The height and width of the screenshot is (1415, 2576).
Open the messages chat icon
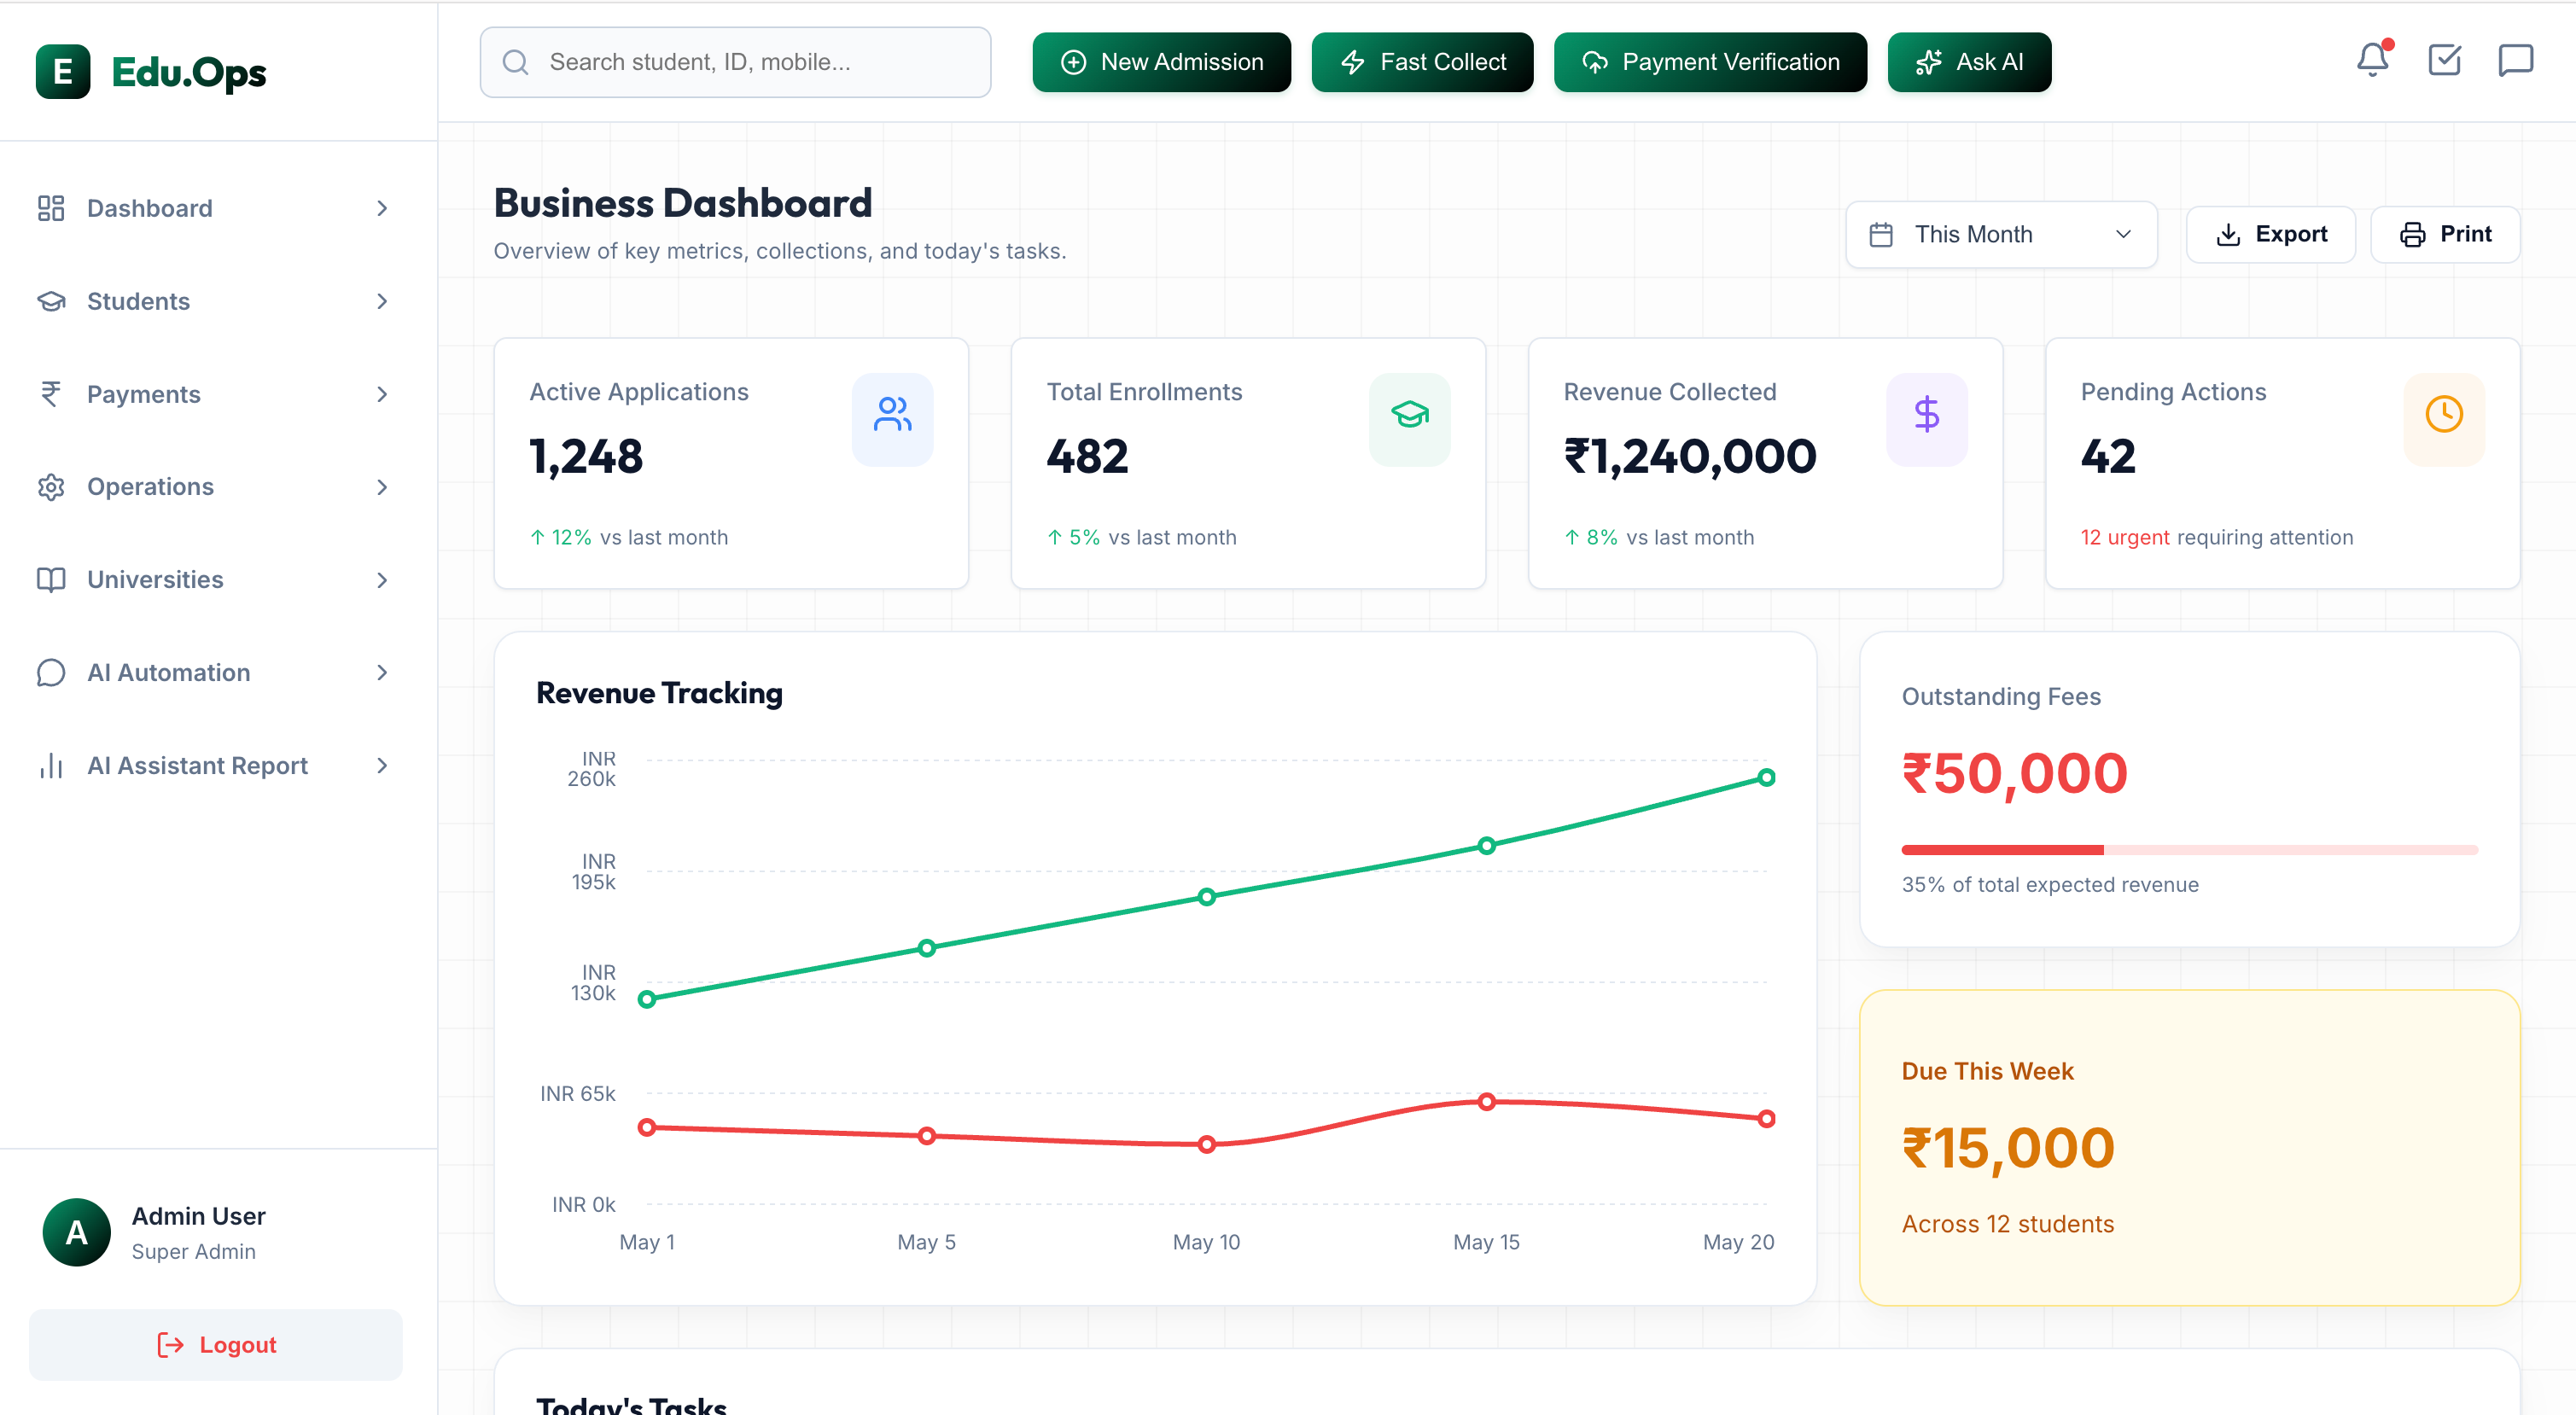[2515, 60]
